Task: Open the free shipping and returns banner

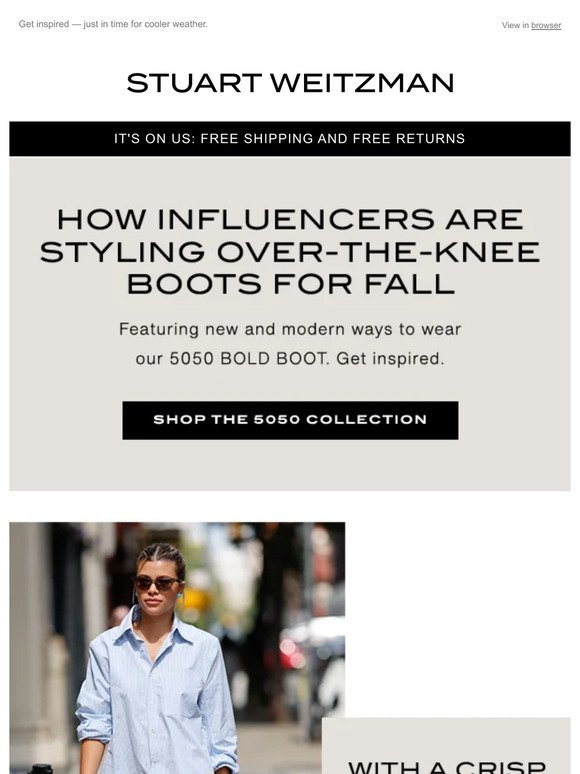Action: click(x=290, y=139)
